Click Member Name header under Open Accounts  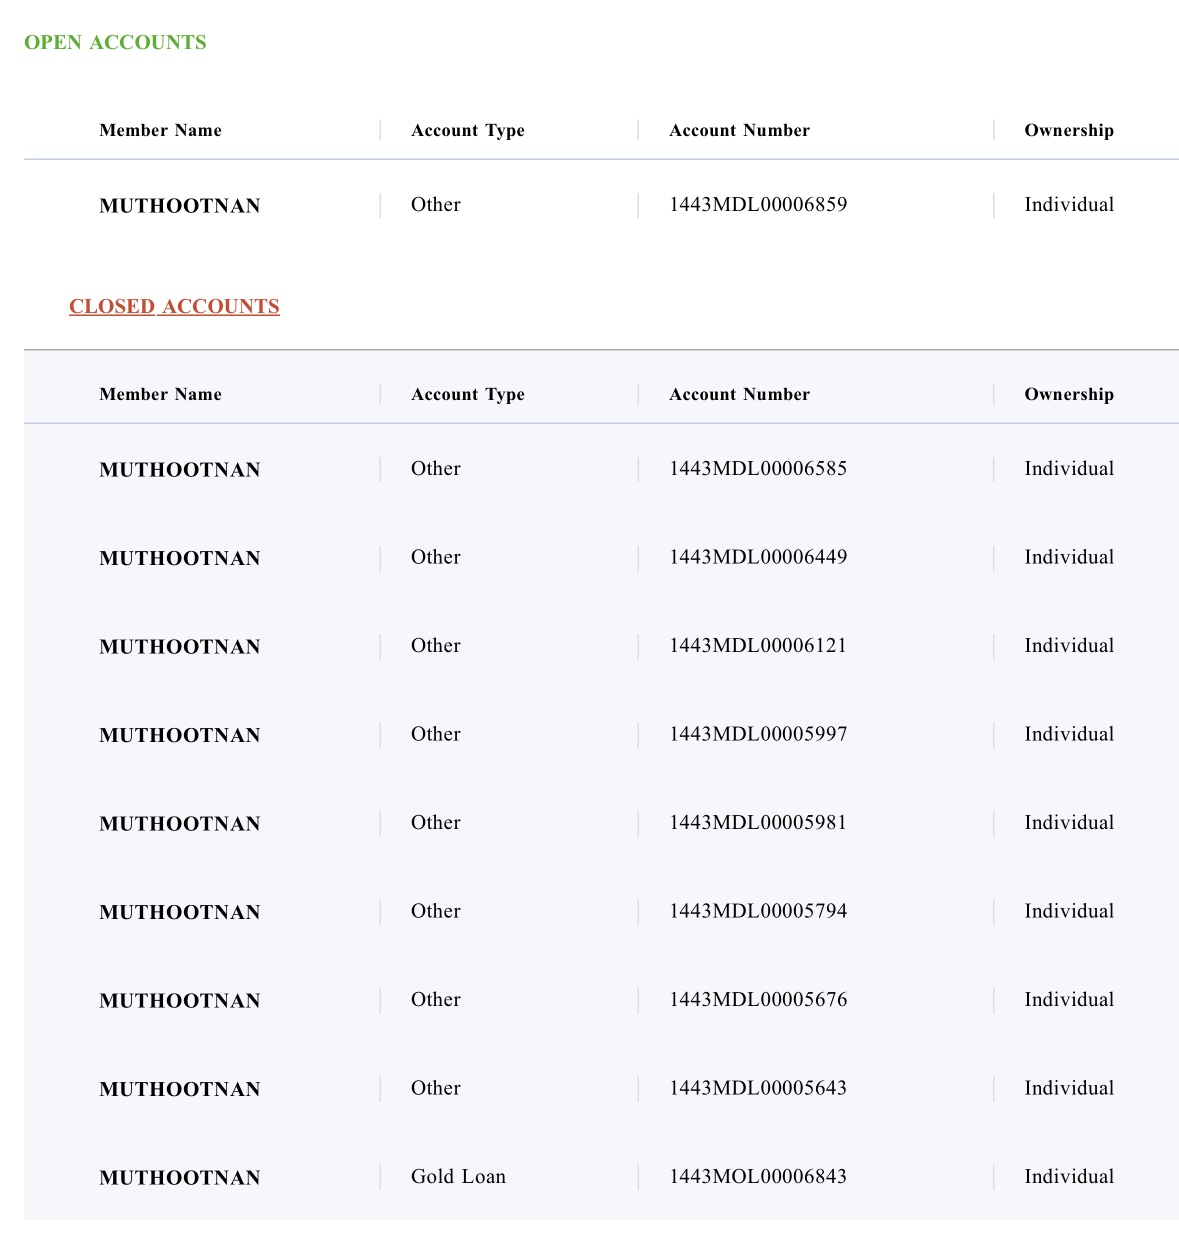click(160, 130)
